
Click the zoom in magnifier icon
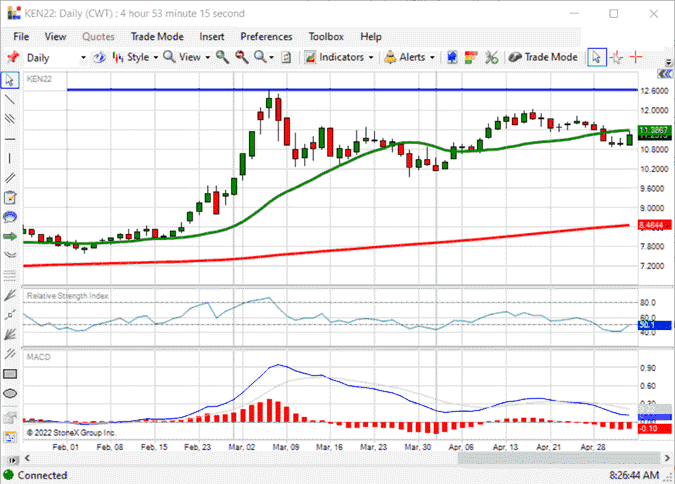pyautogui.click(x=222, y=57)
